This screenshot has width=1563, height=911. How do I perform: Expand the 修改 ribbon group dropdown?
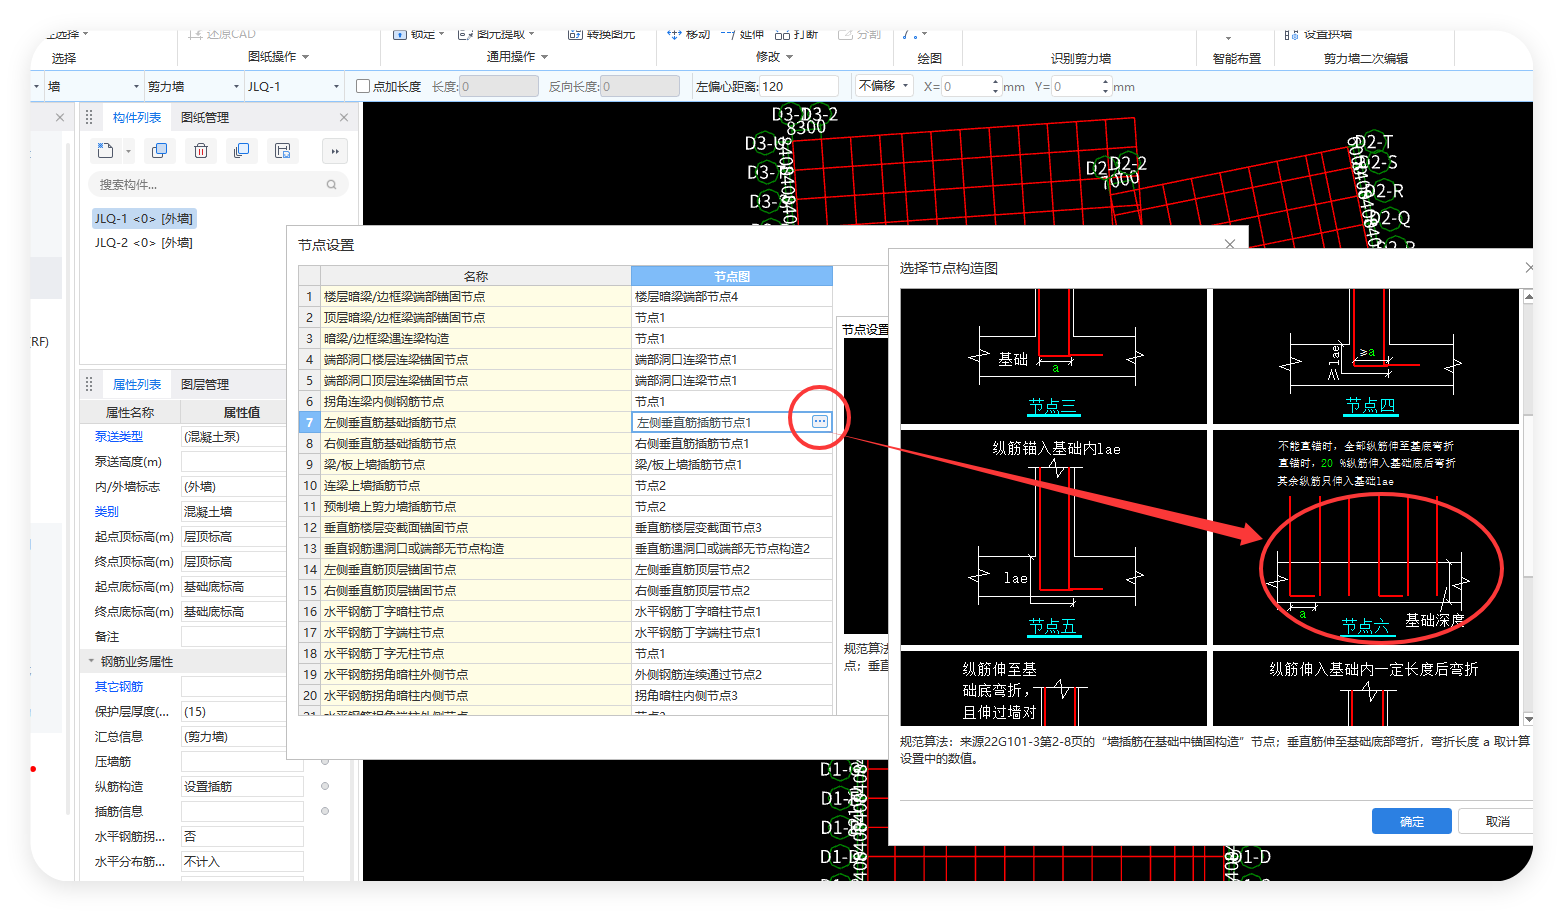(x=790, y=57)
